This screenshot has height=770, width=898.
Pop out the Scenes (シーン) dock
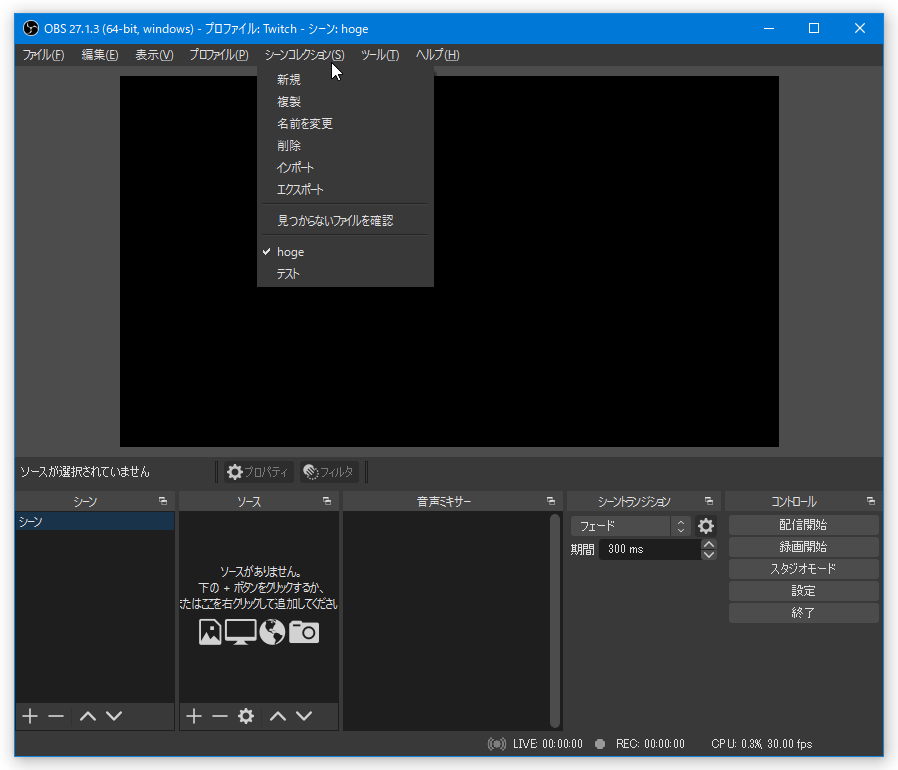point(163,501)
